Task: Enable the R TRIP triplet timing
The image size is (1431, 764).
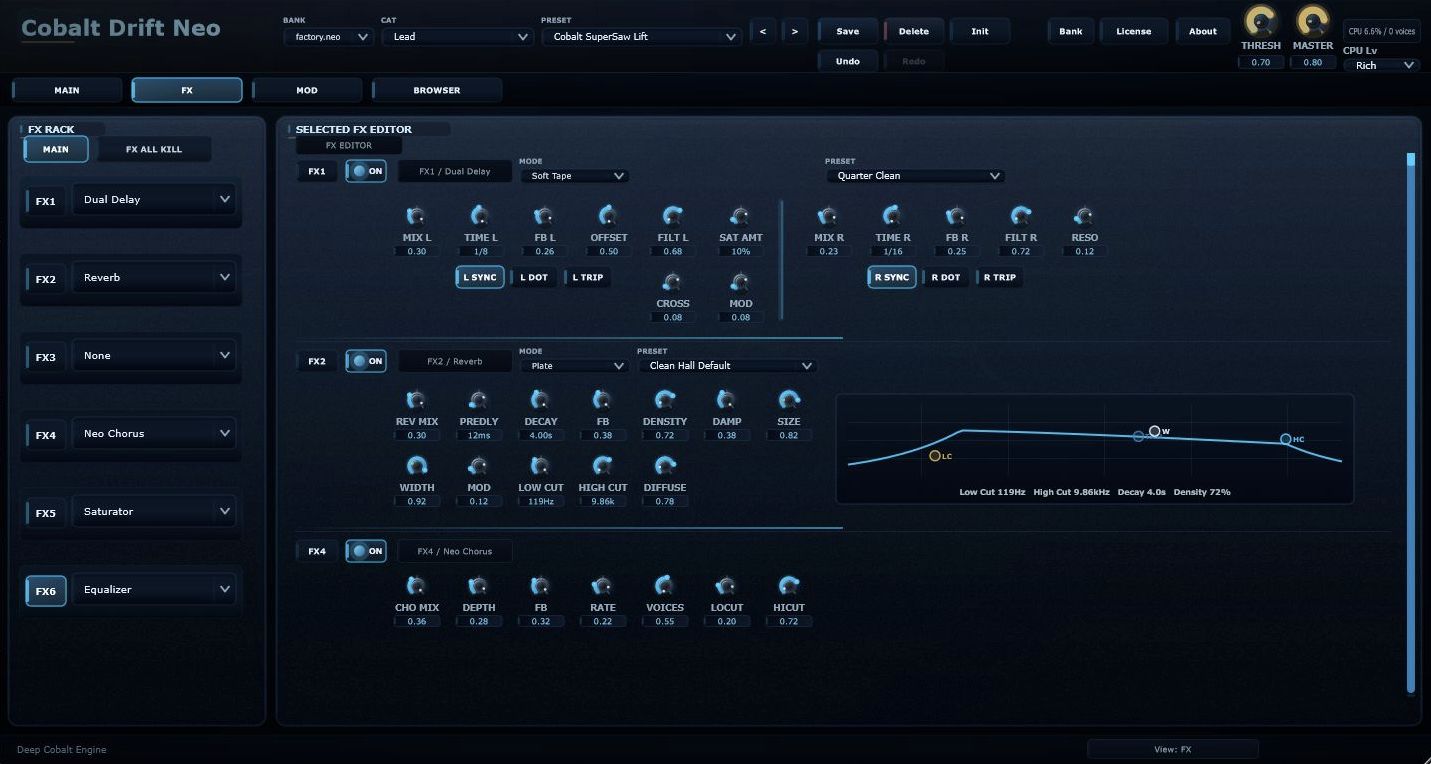Action: click(999, 277)
